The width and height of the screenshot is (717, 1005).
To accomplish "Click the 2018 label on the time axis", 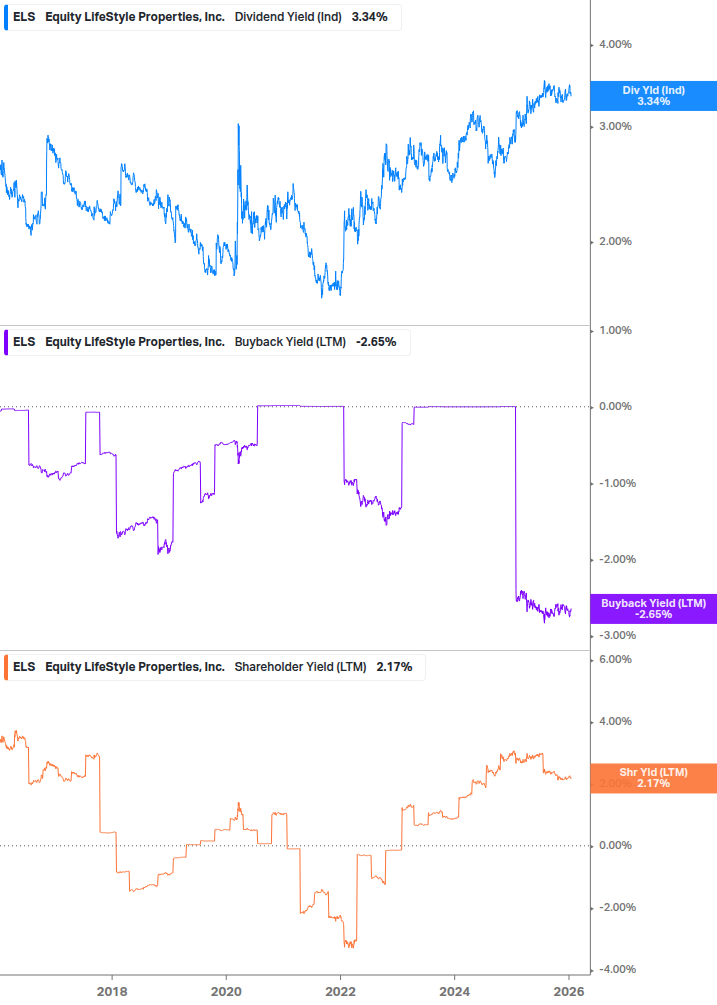I will pos(112,992).
